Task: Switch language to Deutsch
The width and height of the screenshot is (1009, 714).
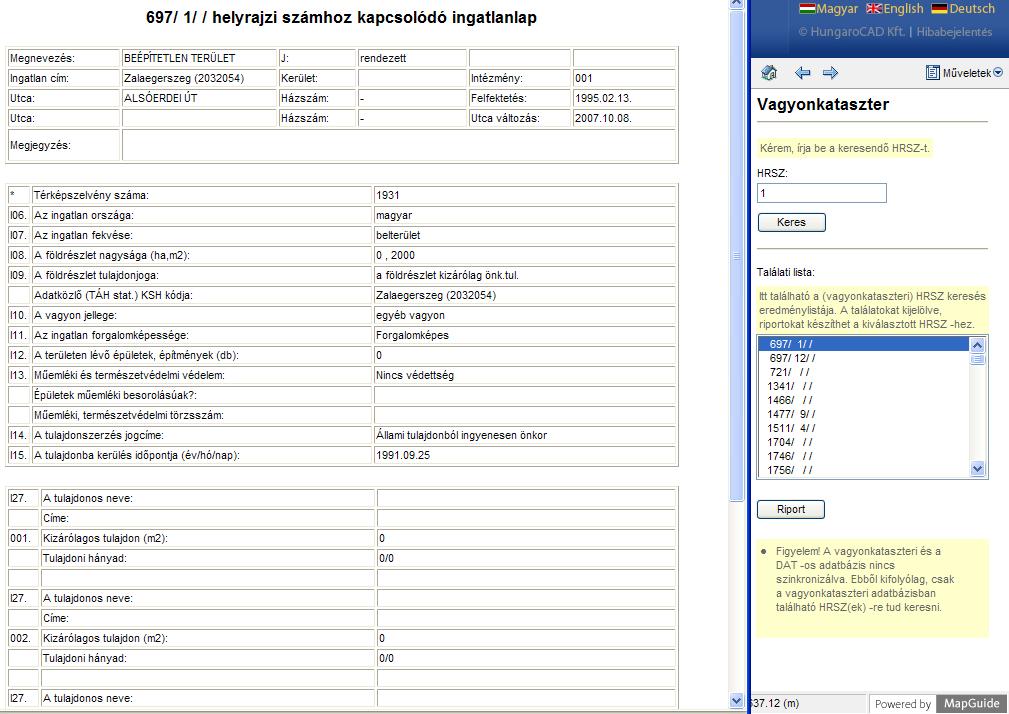Action: point(963,8)
